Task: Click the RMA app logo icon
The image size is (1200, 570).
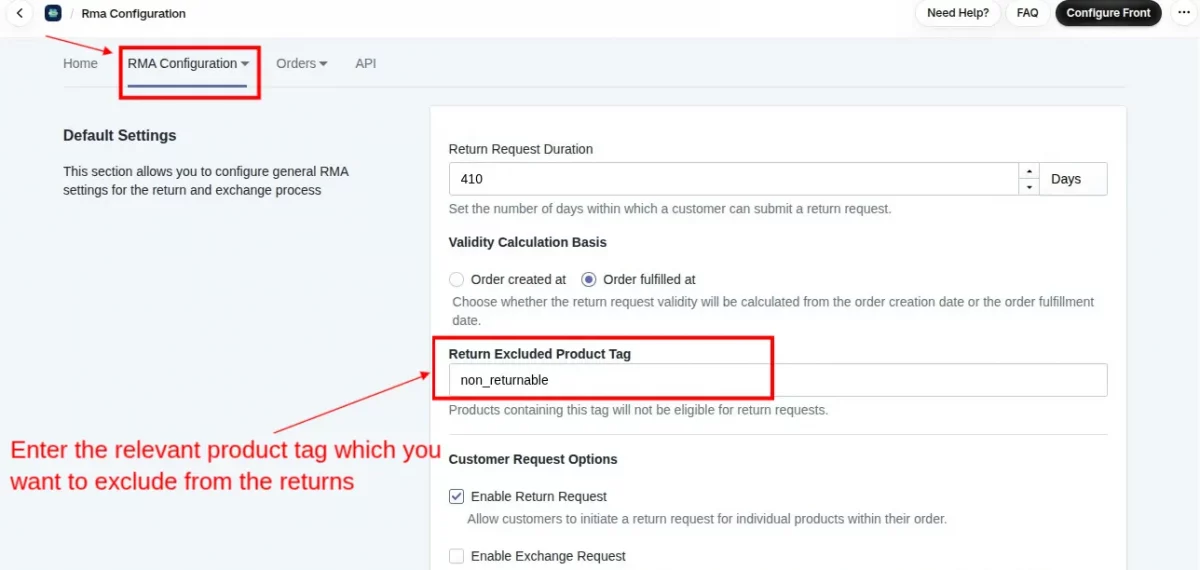Action: (x=53, y=13)
